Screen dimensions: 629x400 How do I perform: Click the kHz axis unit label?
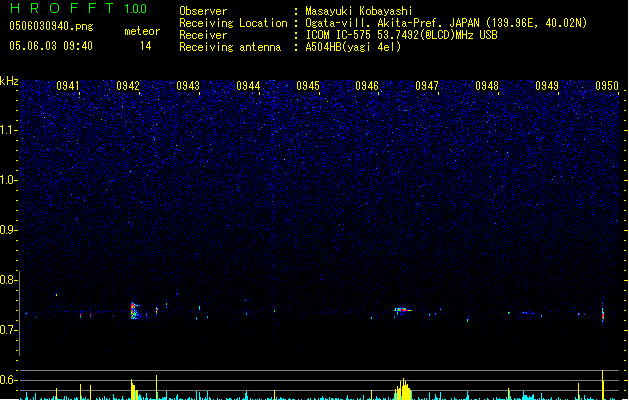coord(9,81)
